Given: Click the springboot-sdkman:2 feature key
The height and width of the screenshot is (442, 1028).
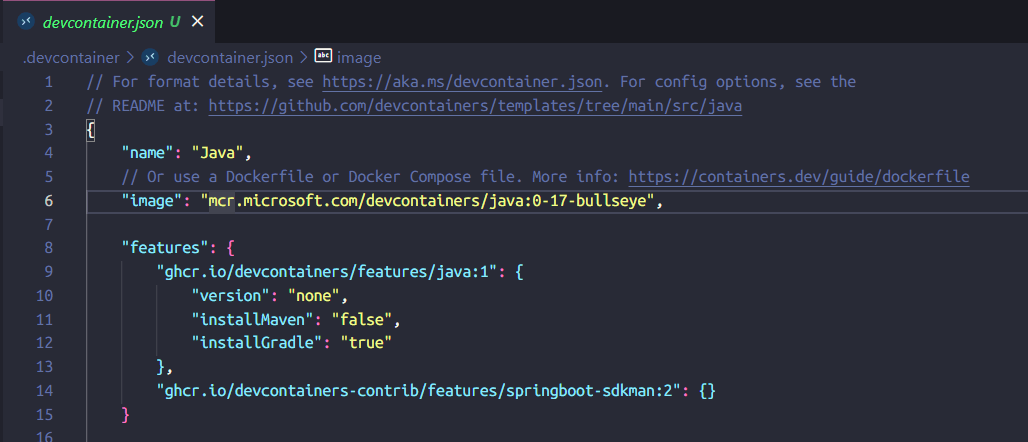Looking at the screenshot, I should [419, 390].
